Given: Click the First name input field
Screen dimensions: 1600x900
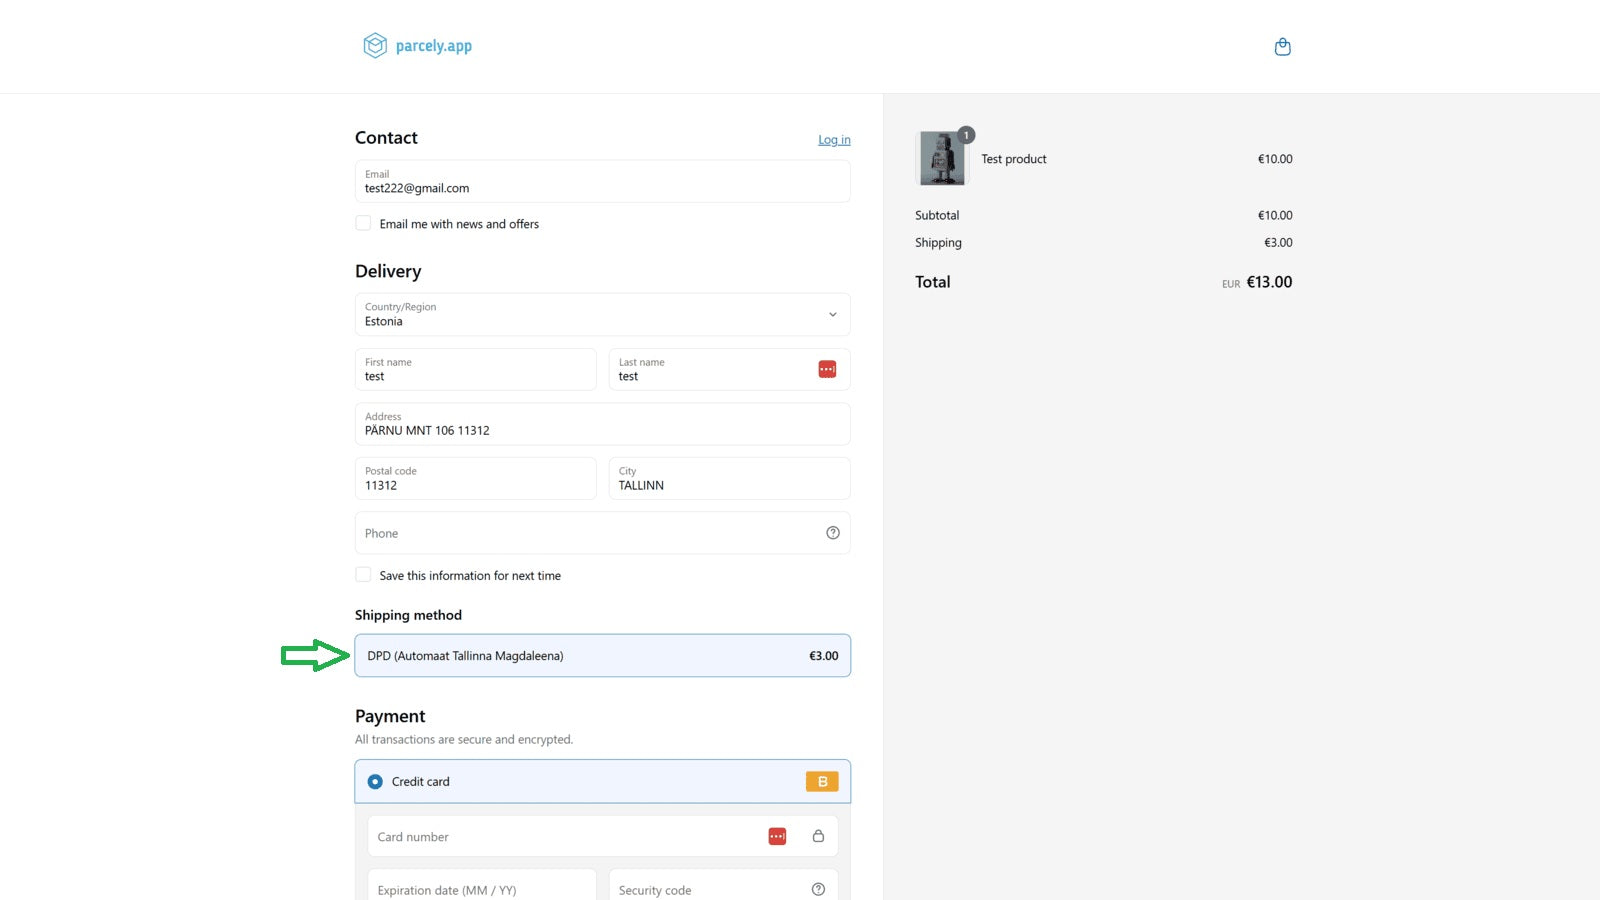Looking at the screenshot, I should (476, 369).
